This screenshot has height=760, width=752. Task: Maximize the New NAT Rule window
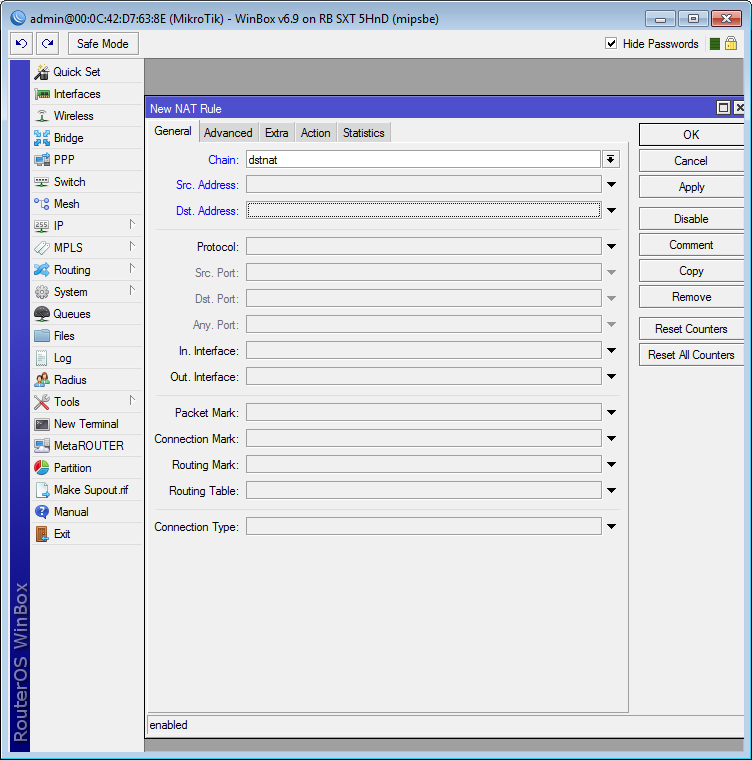(x=723, y=108)
